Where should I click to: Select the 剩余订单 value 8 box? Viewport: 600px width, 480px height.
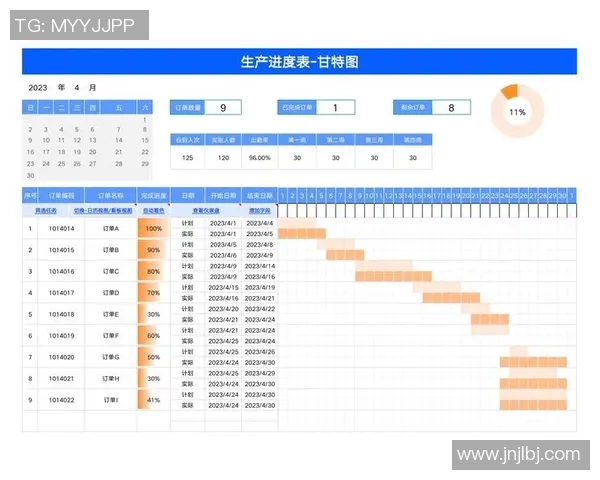point(451,108)
